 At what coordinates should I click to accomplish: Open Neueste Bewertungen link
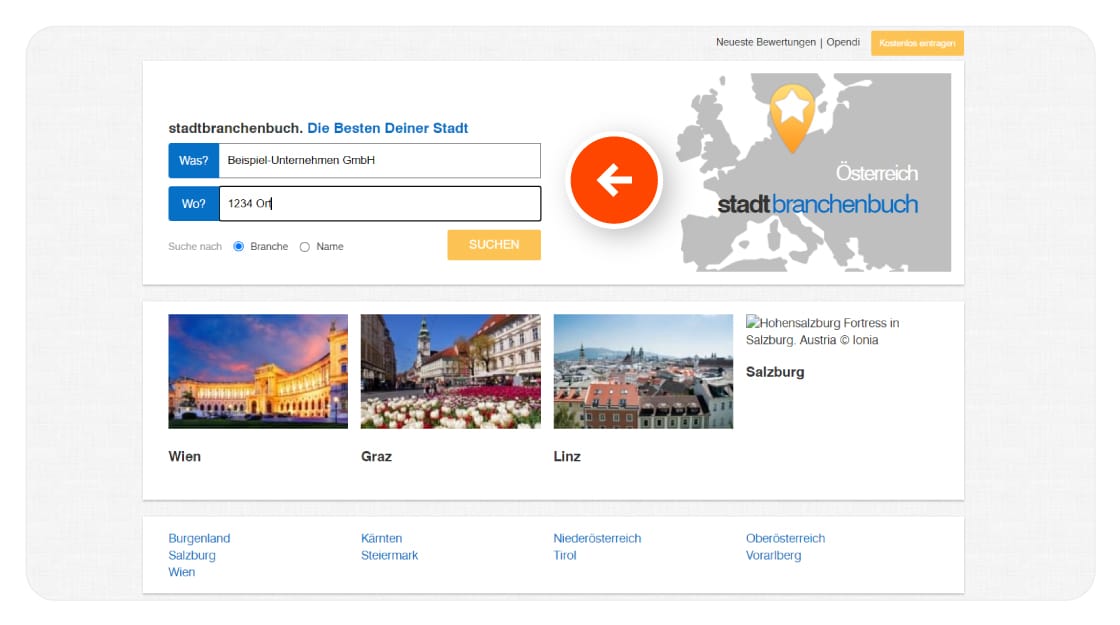click(x=766, y=42)
